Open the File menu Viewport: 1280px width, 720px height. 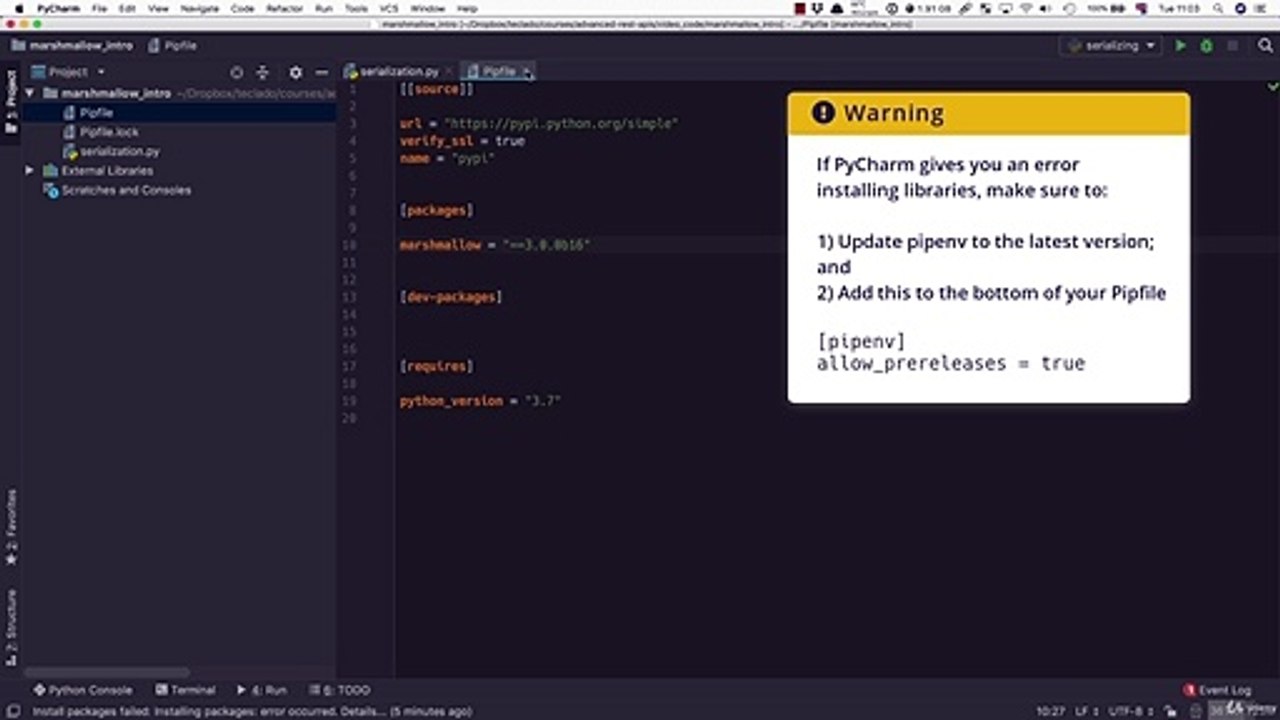(99, 8)
